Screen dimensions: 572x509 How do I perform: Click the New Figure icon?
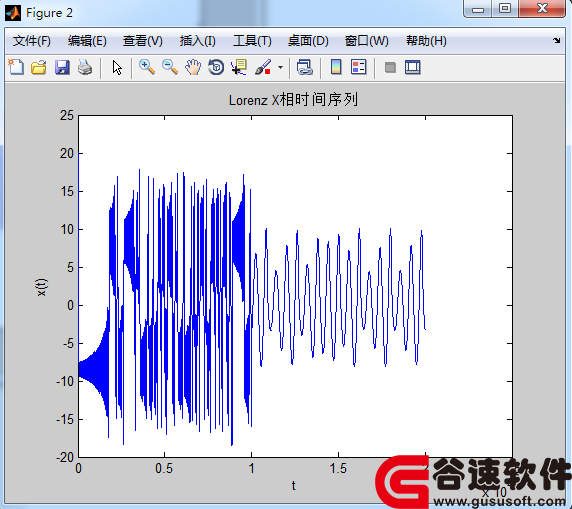coord(16,68)
